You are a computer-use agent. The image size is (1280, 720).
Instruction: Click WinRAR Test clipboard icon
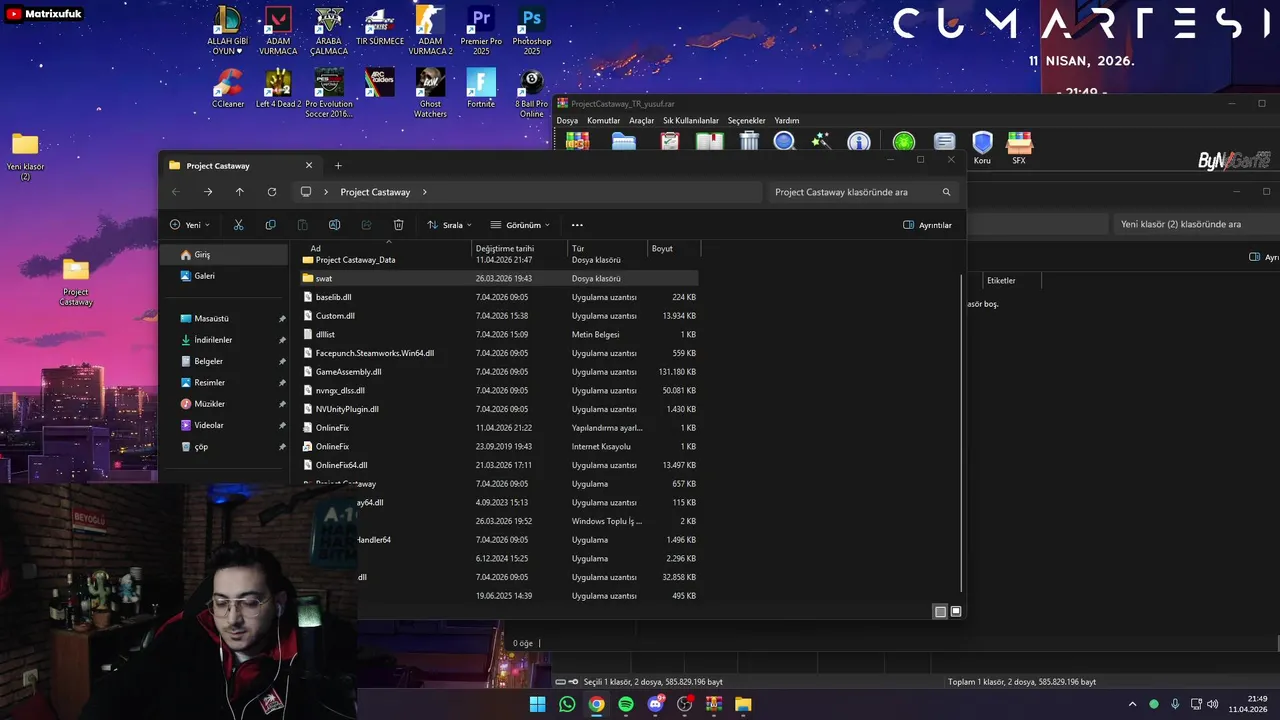[670, 142]
